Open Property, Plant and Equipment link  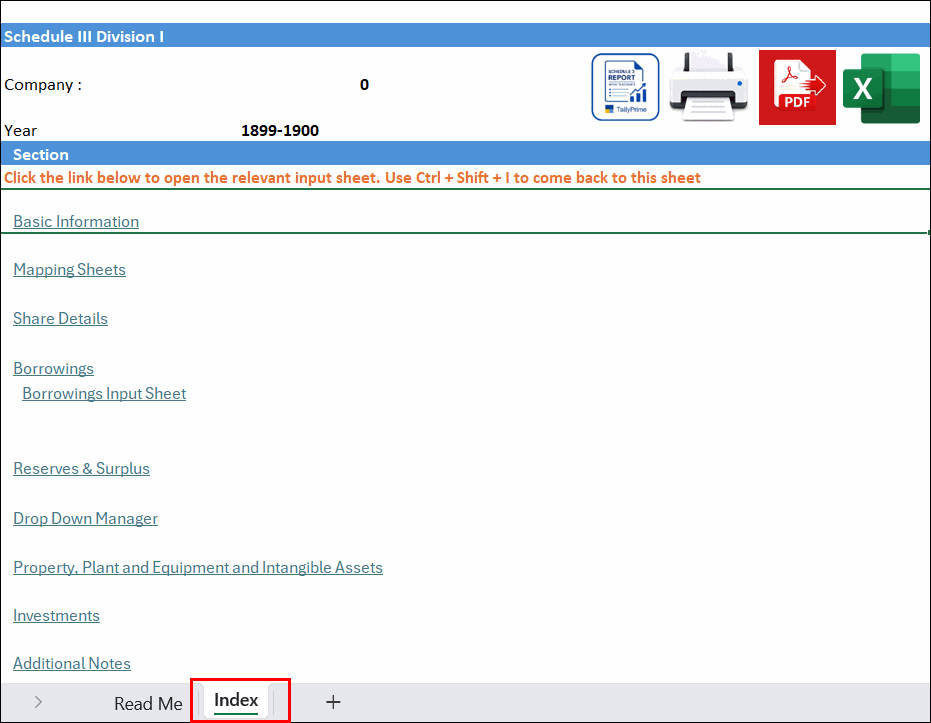click(x=198, y=567)
